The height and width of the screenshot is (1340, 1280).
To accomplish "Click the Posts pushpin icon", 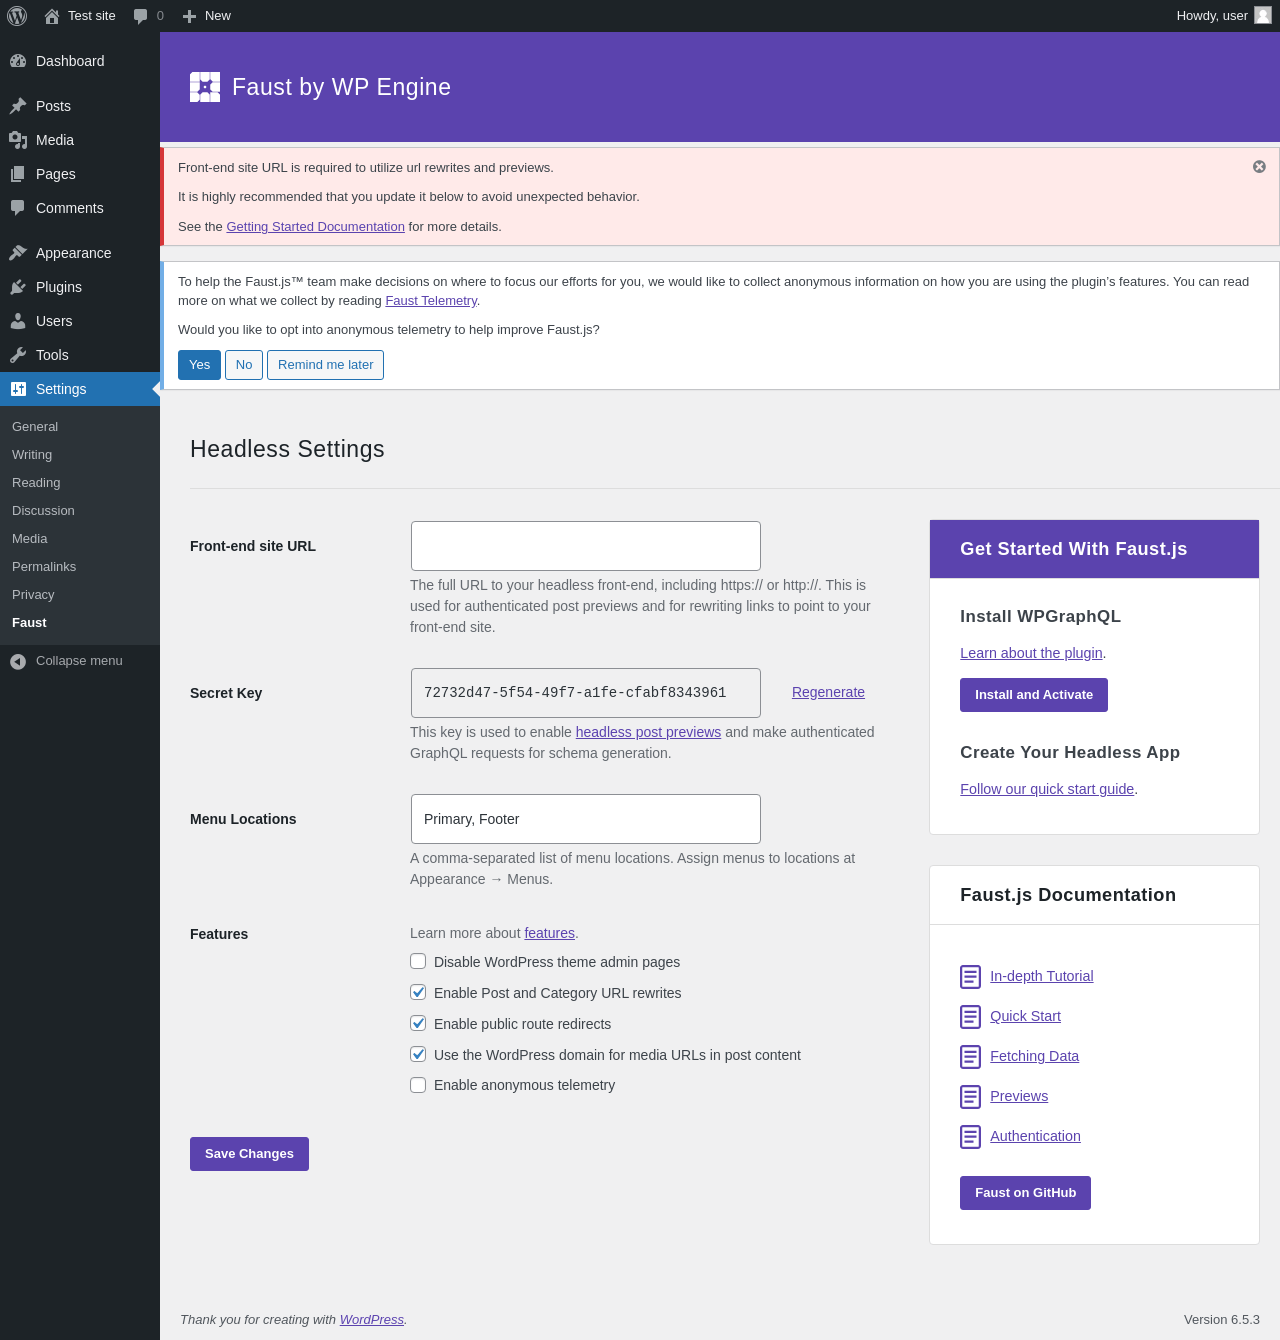I will click(x=18, y=106).
